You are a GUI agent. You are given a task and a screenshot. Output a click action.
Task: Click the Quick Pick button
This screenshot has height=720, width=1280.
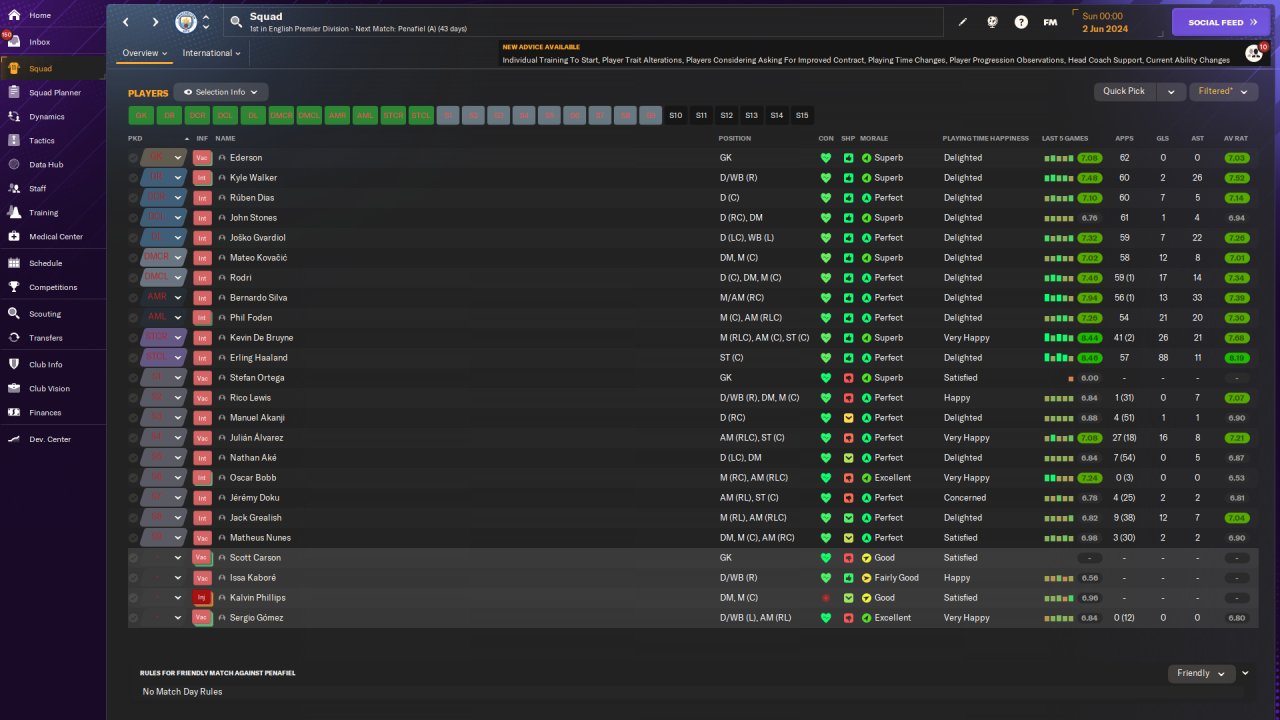pos(1124,91)
